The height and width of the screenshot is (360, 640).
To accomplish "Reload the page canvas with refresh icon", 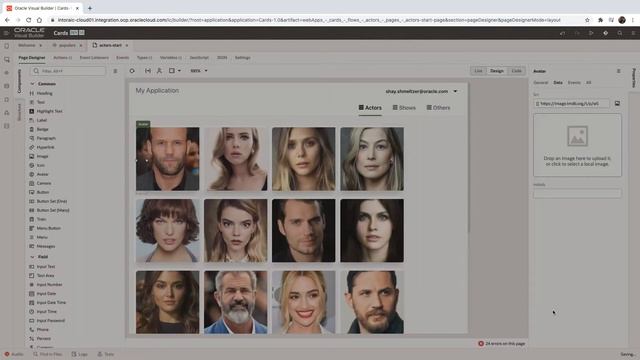I will 132,71.
